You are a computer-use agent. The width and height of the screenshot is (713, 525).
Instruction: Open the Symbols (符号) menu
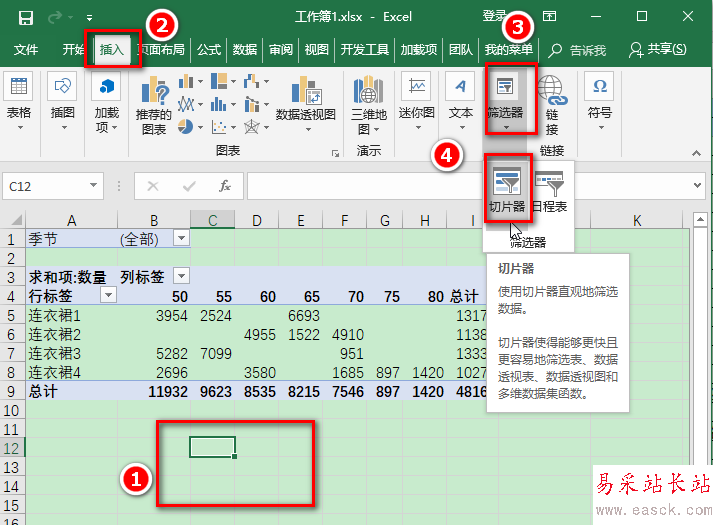600,102
